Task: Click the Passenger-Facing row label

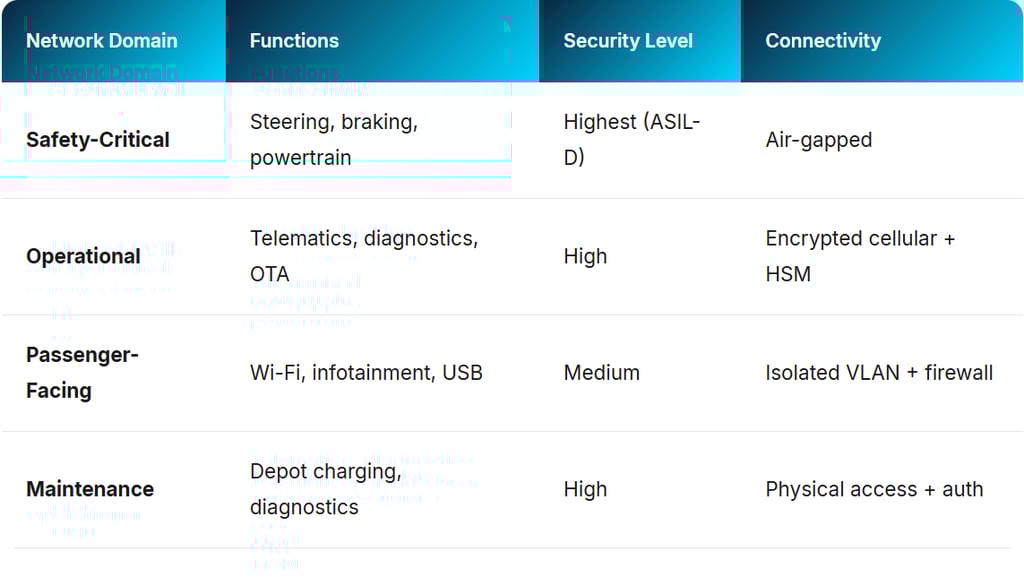Action: (x=82, y=373)
